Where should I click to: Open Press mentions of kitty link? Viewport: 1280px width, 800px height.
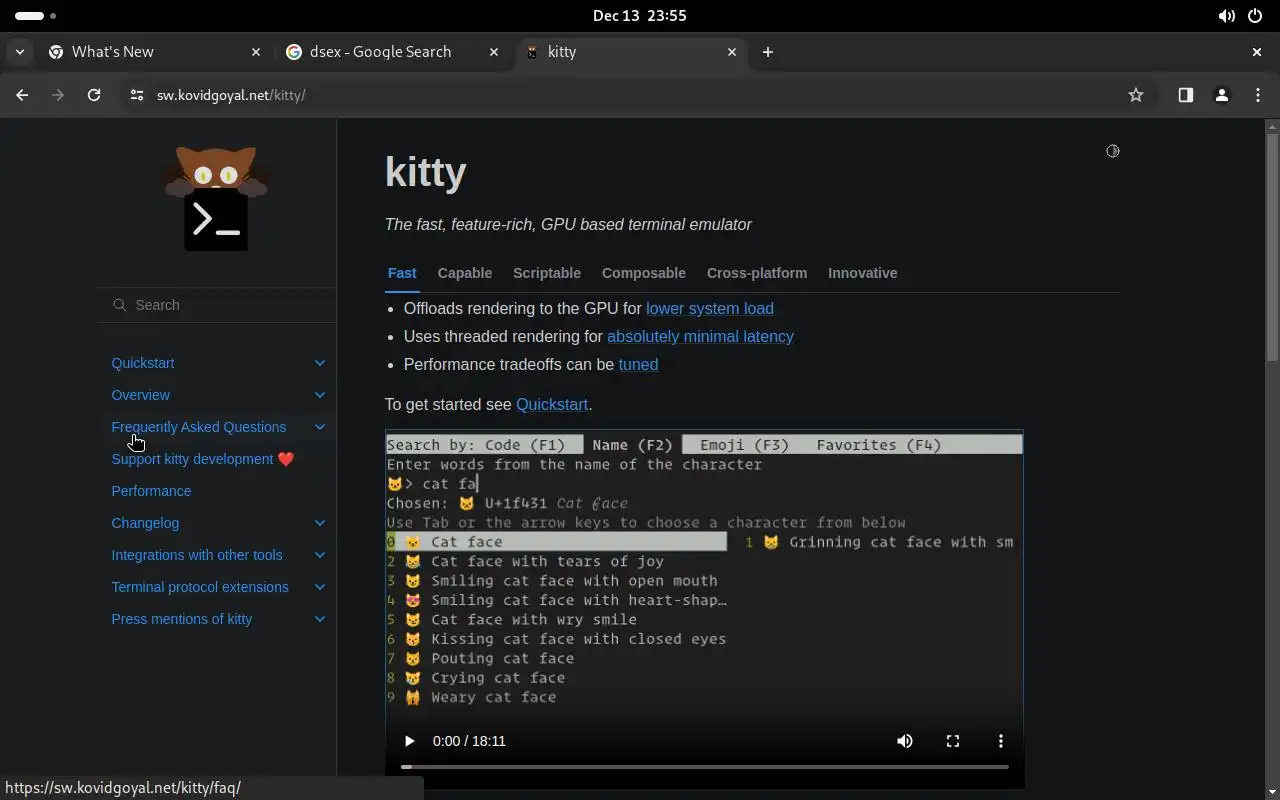(182, 619)
